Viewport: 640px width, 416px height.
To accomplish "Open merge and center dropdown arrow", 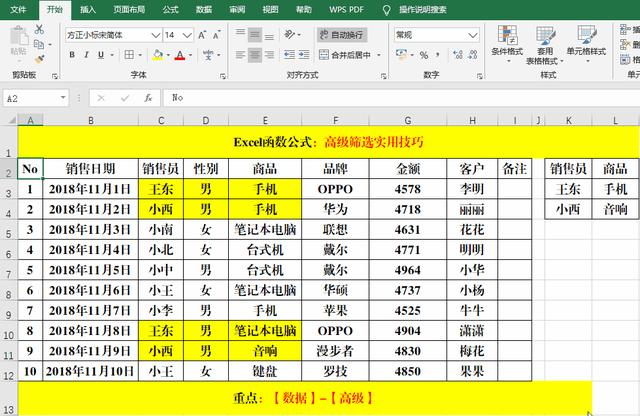I will (x=379, y=55).
